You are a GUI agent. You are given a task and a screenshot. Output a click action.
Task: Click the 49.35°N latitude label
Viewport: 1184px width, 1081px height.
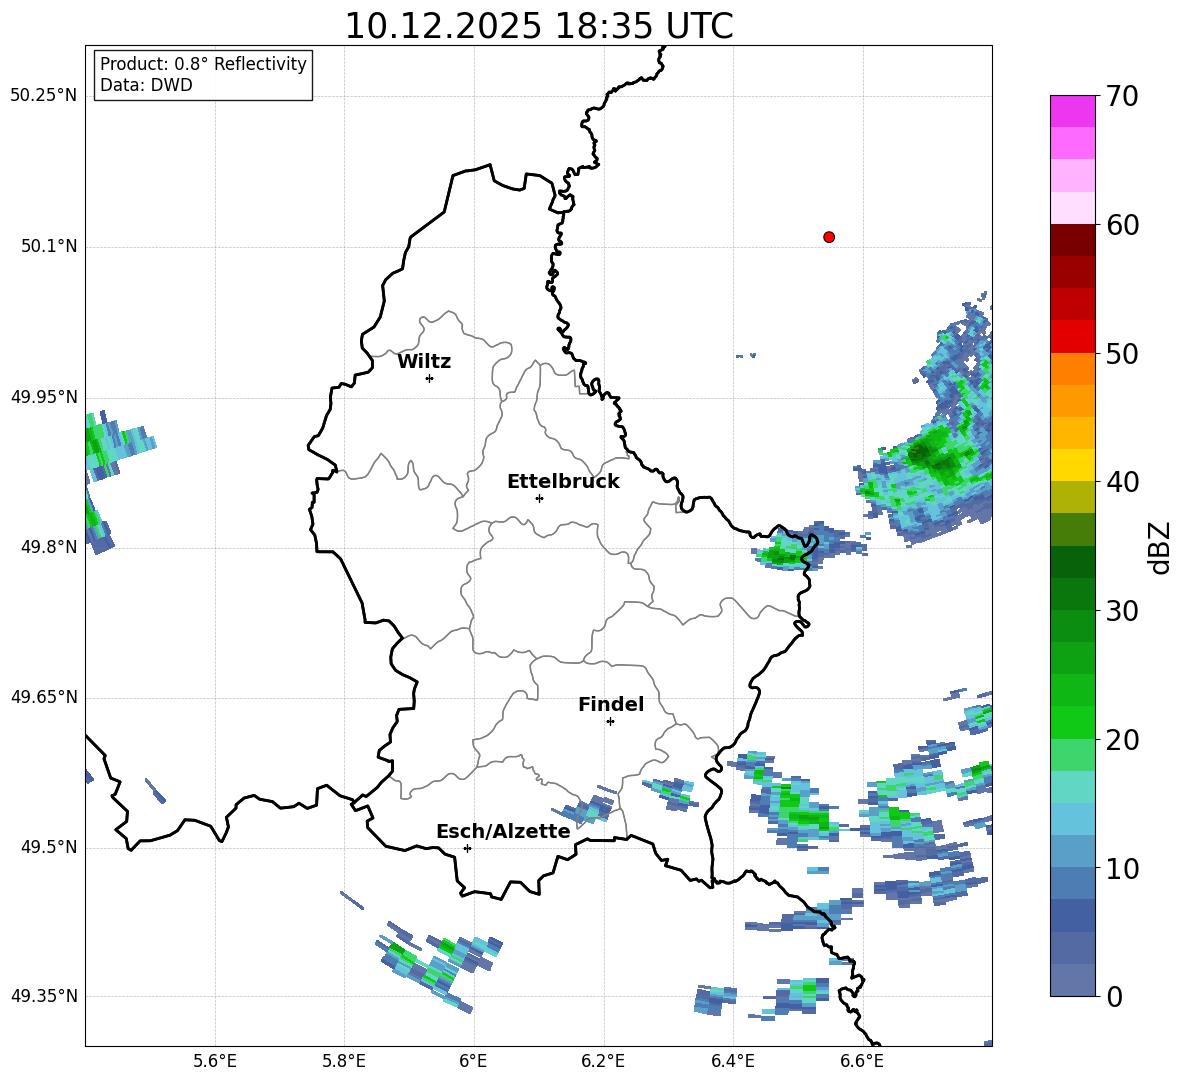click(x=43, y=996)
